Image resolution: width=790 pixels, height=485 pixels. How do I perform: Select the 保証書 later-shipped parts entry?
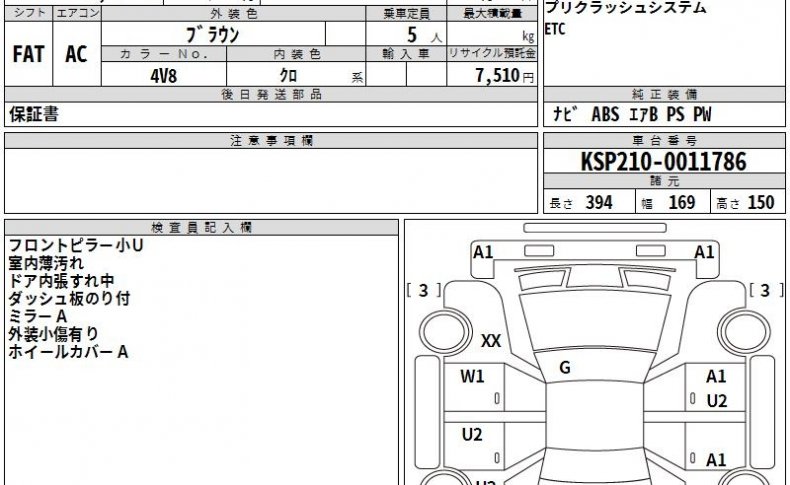[34, 114]
